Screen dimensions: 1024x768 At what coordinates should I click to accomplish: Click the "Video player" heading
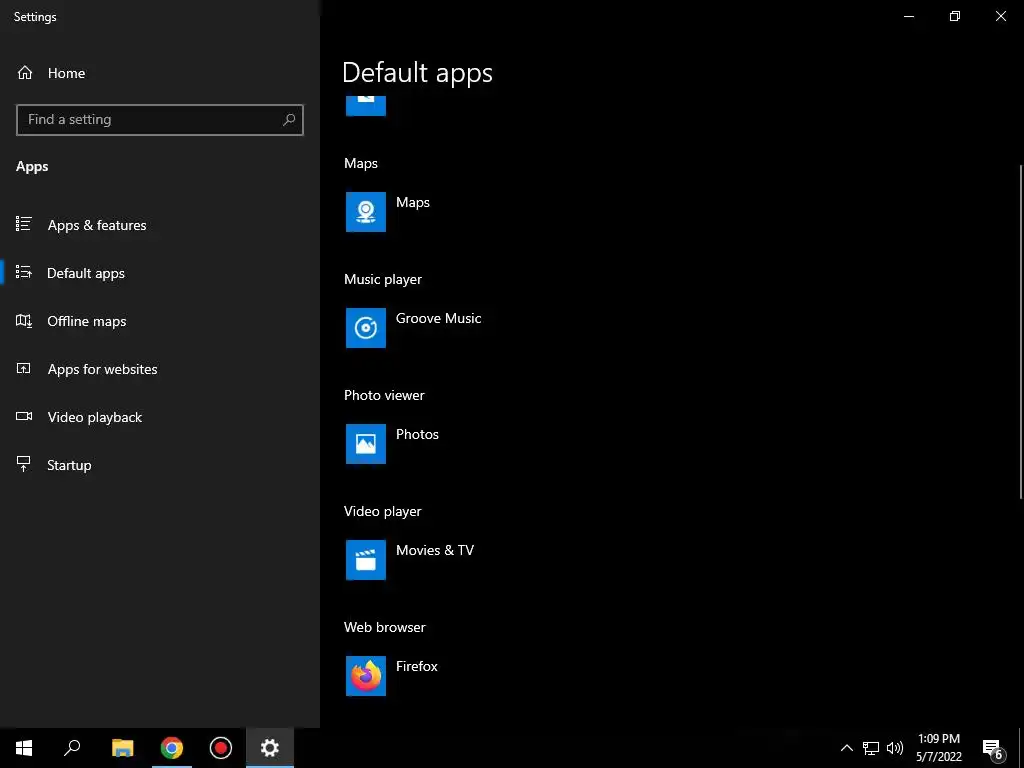[383, 511]
